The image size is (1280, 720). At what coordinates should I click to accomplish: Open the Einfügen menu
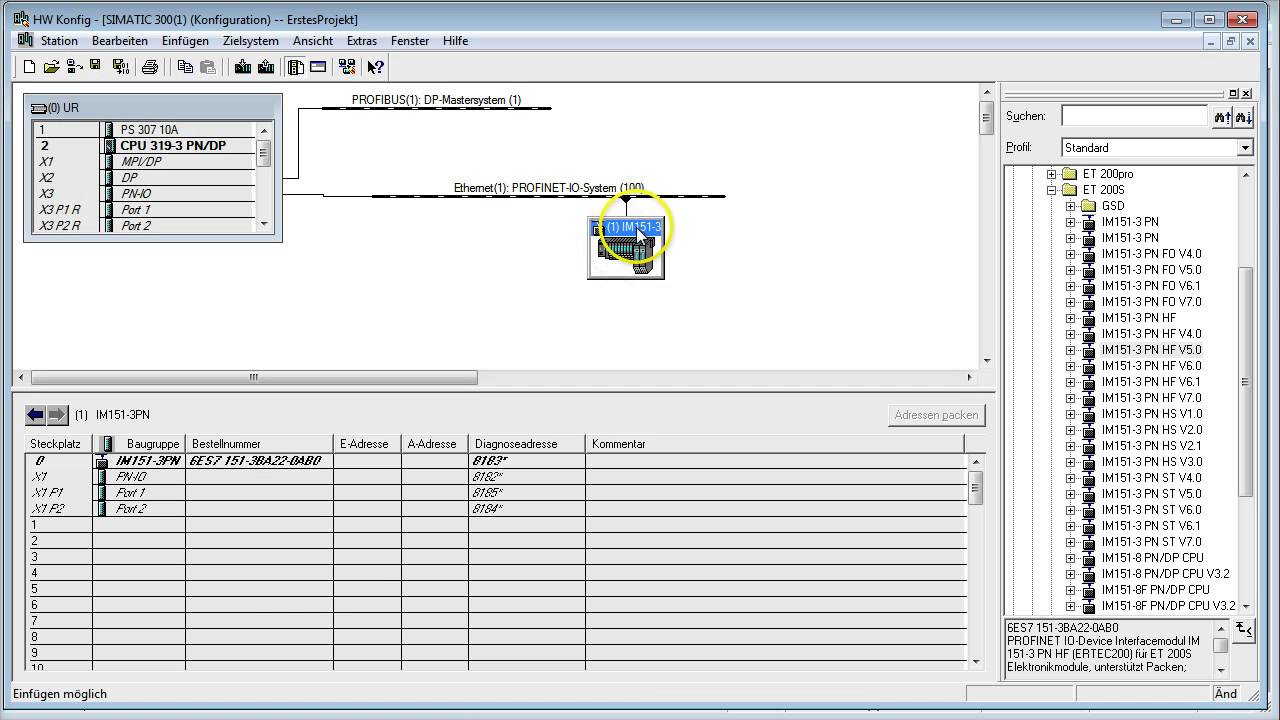coord(185,41)
